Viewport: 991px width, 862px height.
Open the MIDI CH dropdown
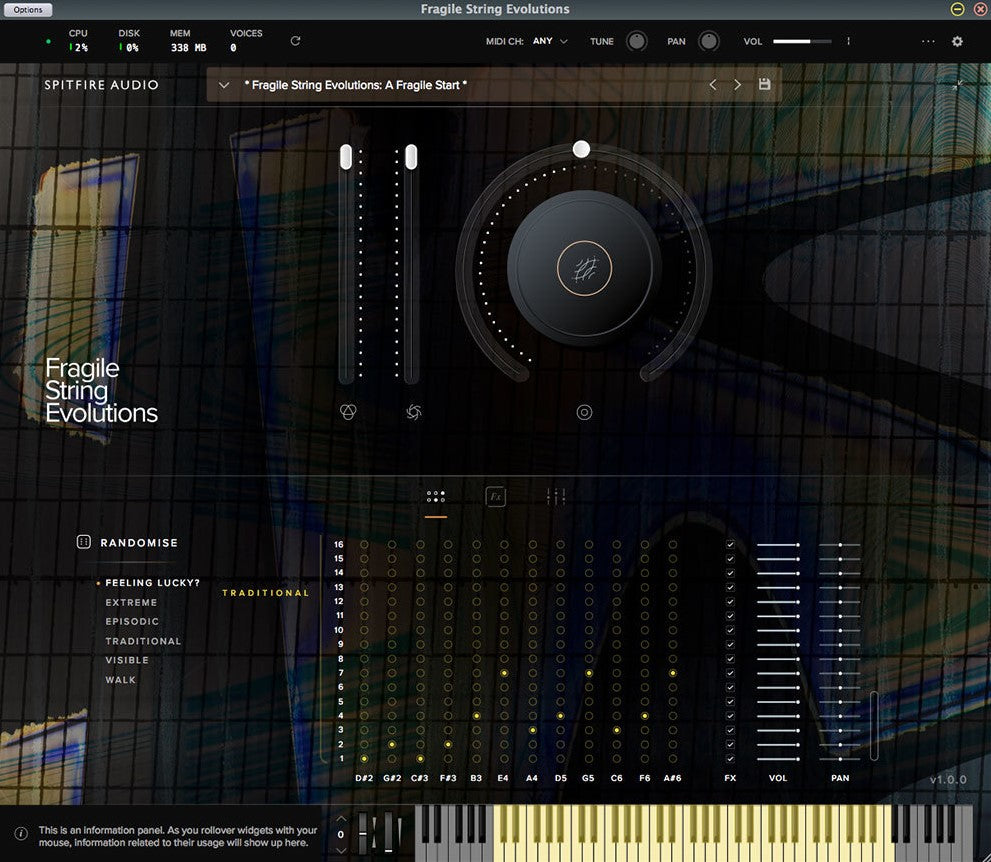[x=550, y=41]
